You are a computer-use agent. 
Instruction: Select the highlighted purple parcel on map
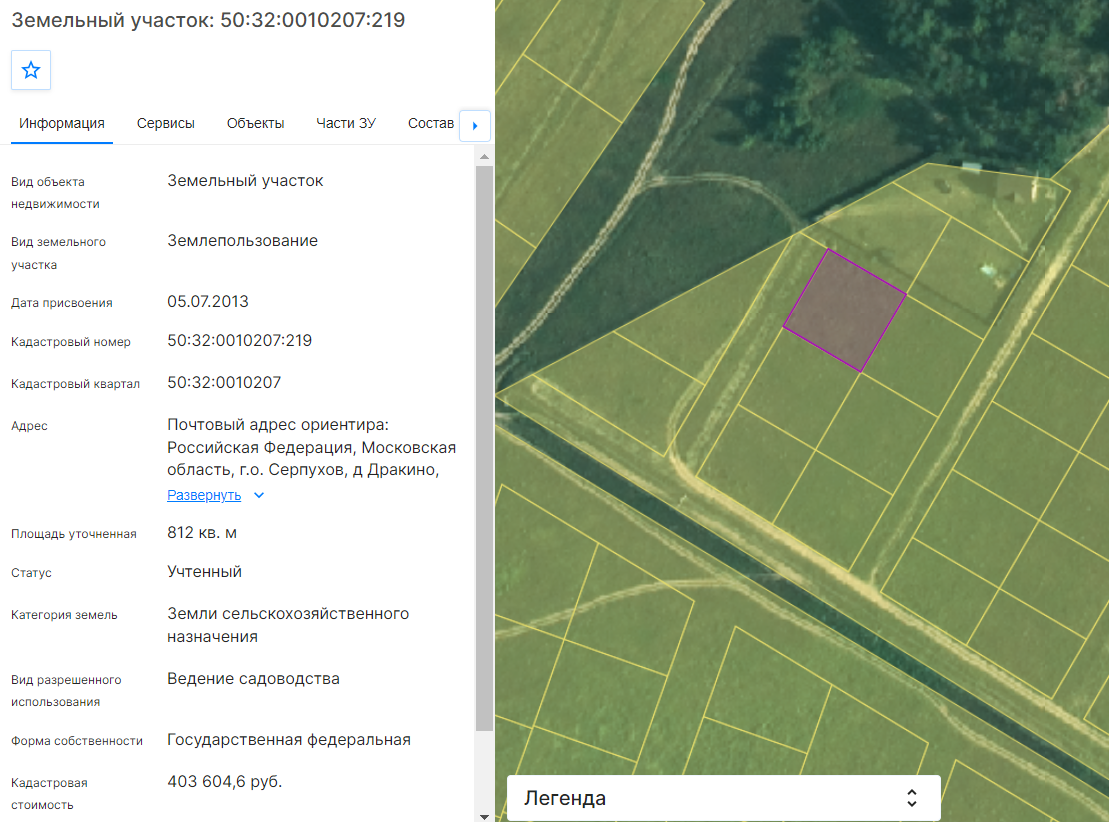pos(844,310)
